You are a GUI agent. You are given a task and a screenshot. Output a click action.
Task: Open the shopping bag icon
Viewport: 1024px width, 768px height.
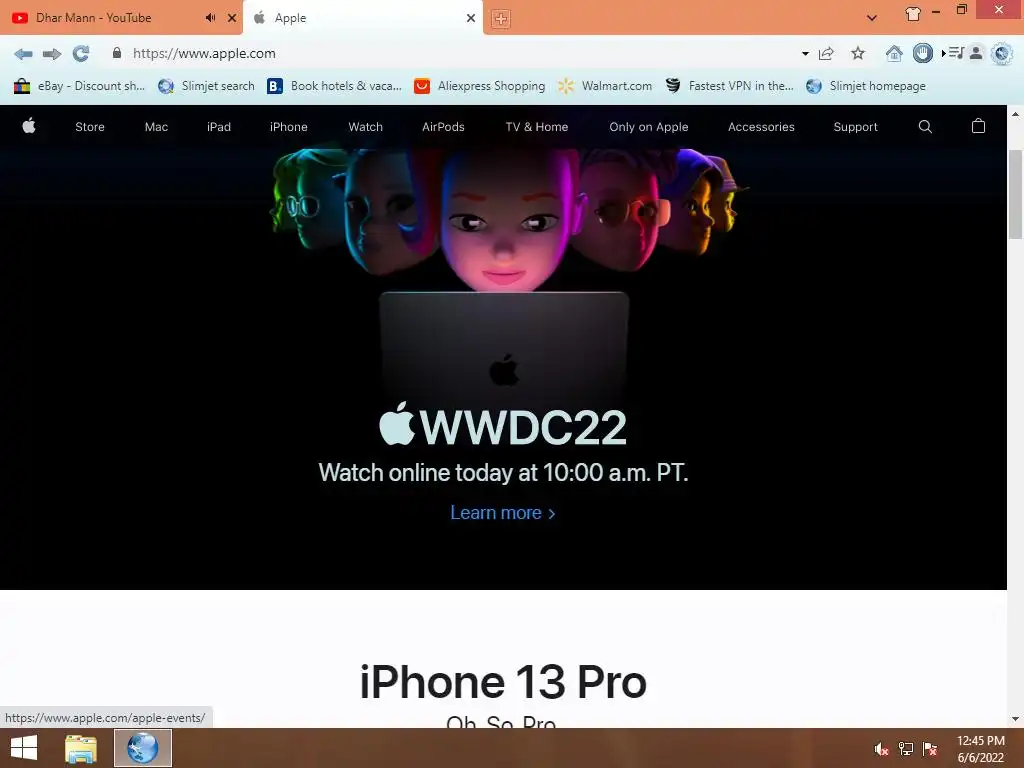tap(978, 126)
